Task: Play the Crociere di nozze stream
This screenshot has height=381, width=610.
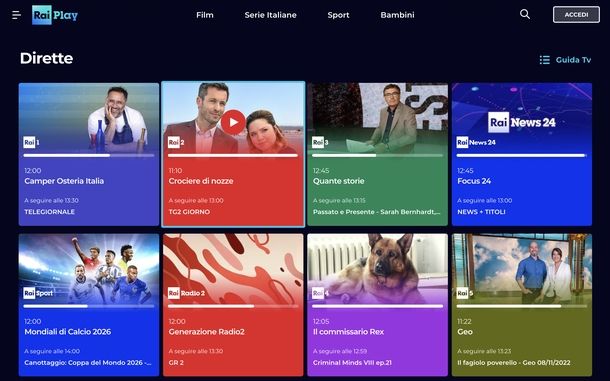Action: pyautogui.click(x=233, y=122)
